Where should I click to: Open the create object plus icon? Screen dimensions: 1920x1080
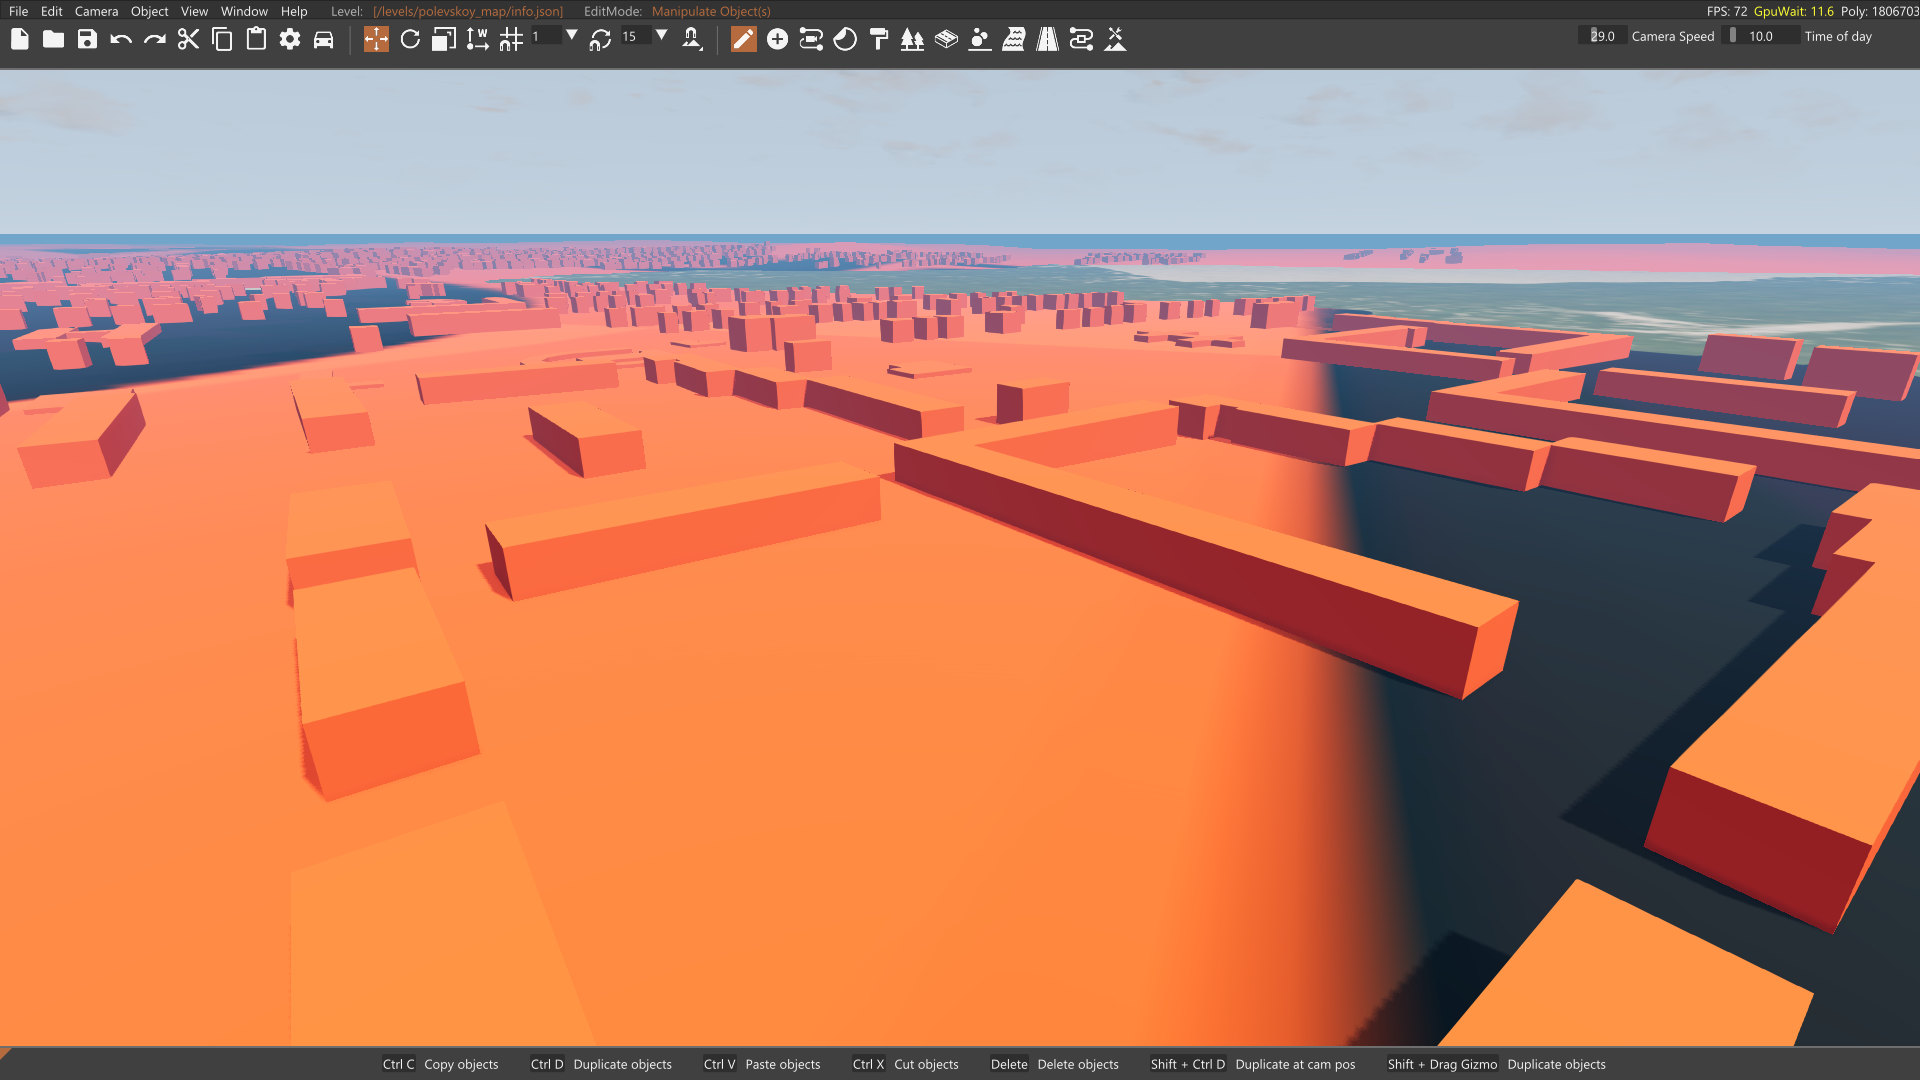pyautogui.click(x=777, y=39)
